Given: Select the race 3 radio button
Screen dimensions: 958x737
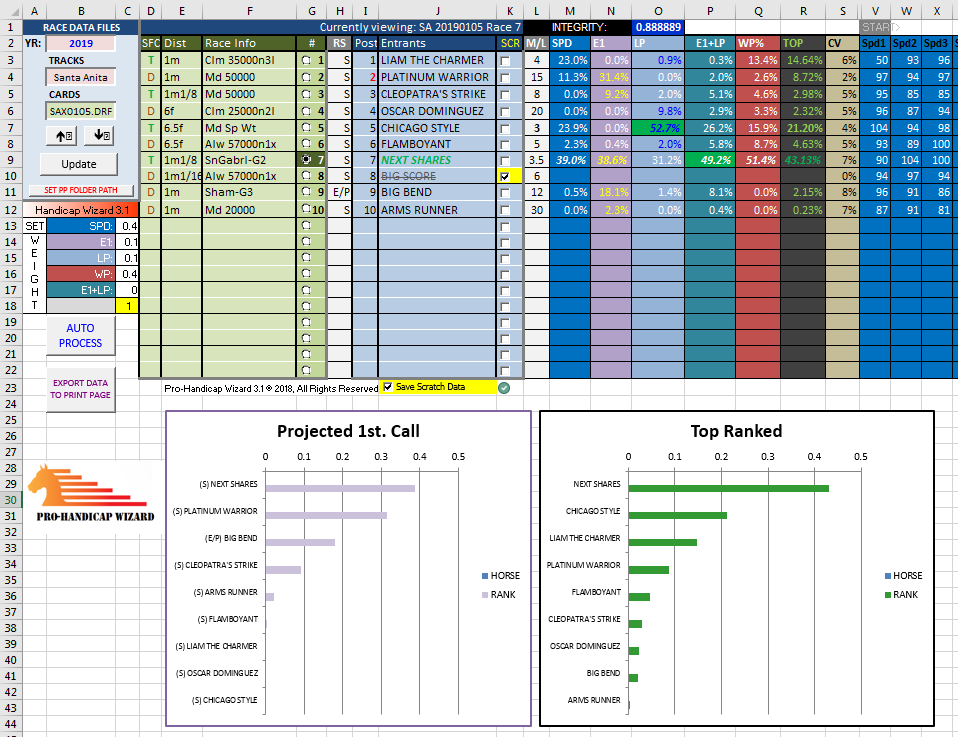Looking at the screenshot, I should coord(306,94).
